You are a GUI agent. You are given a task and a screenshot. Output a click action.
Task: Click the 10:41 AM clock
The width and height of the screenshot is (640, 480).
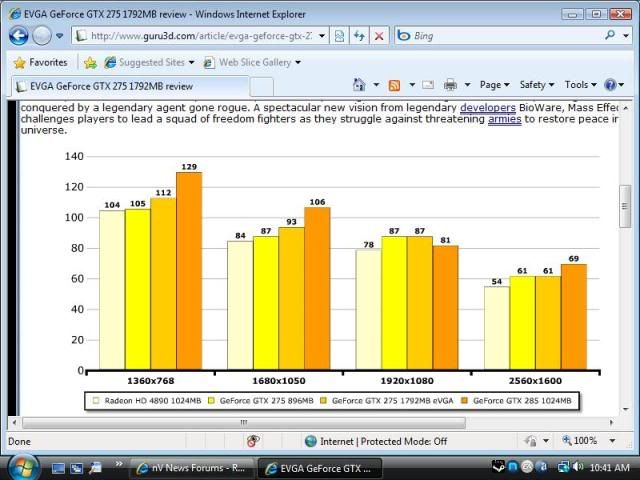(610, 467)
